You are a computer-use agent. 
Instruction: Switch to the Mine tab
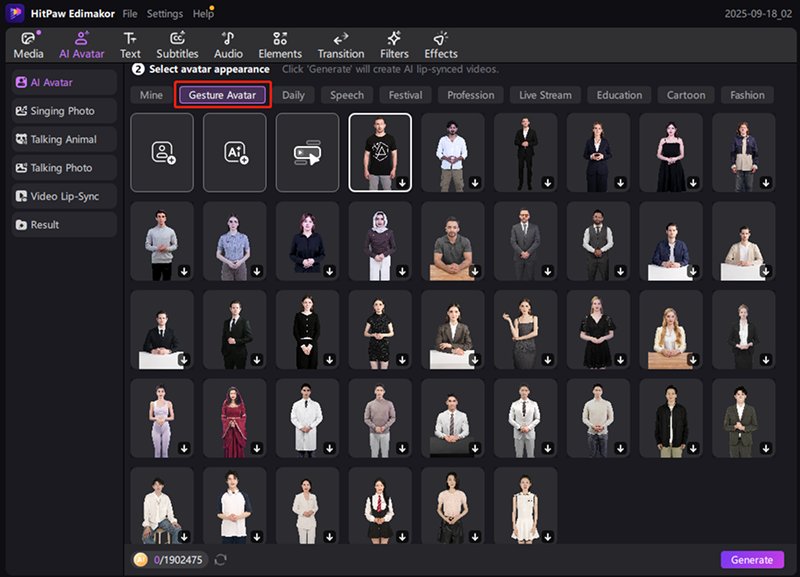tap(151, 95)
